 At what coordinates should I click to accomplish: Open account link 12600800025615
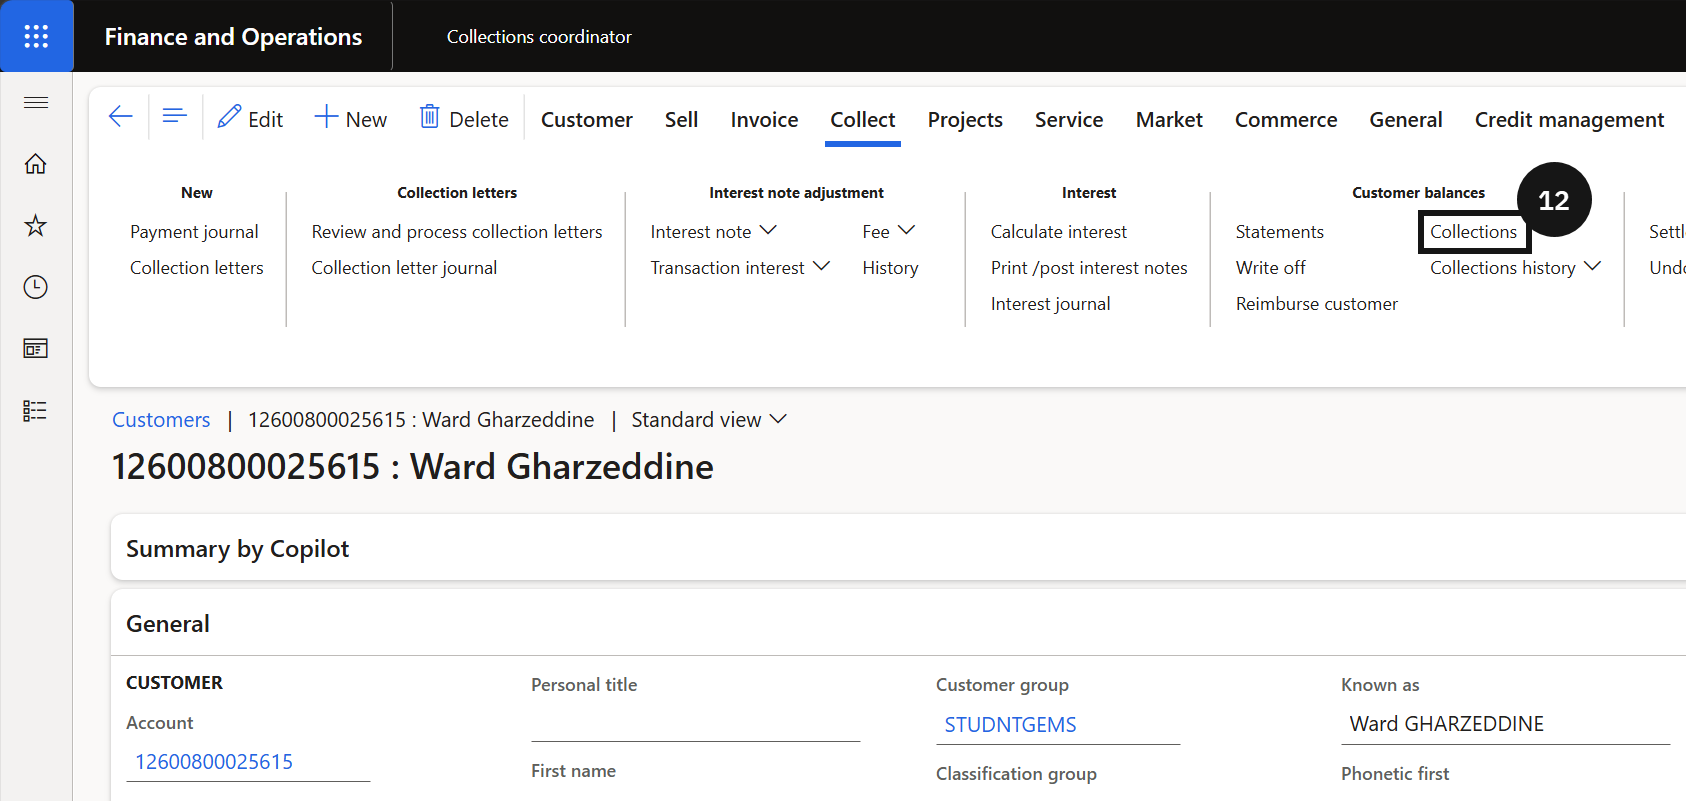coord(214,762)
